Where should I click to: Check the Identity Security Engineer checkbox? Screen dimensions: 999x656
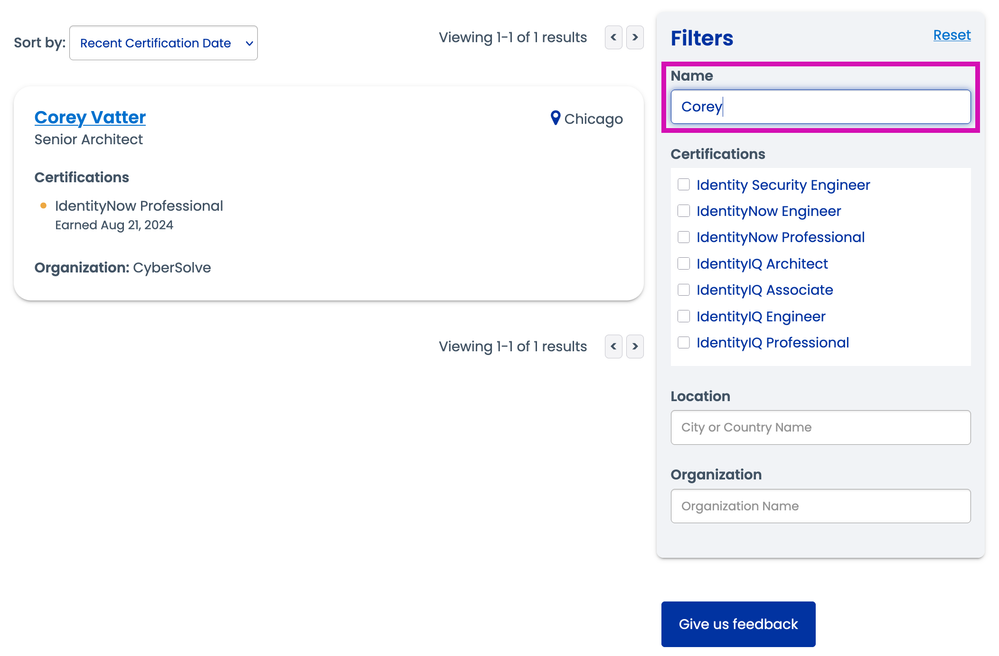(684, 185)
